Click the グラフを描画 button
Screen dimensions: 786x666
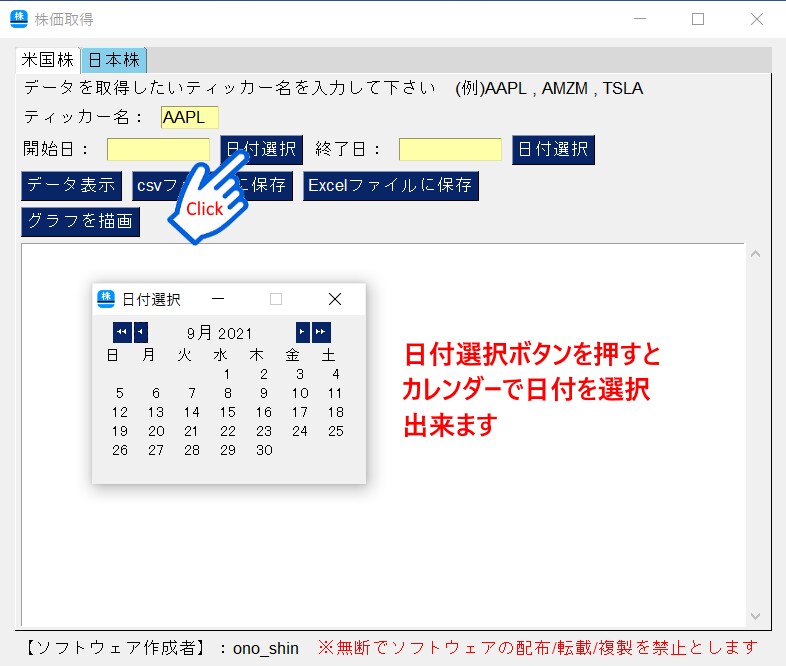(x=80, y=221)
